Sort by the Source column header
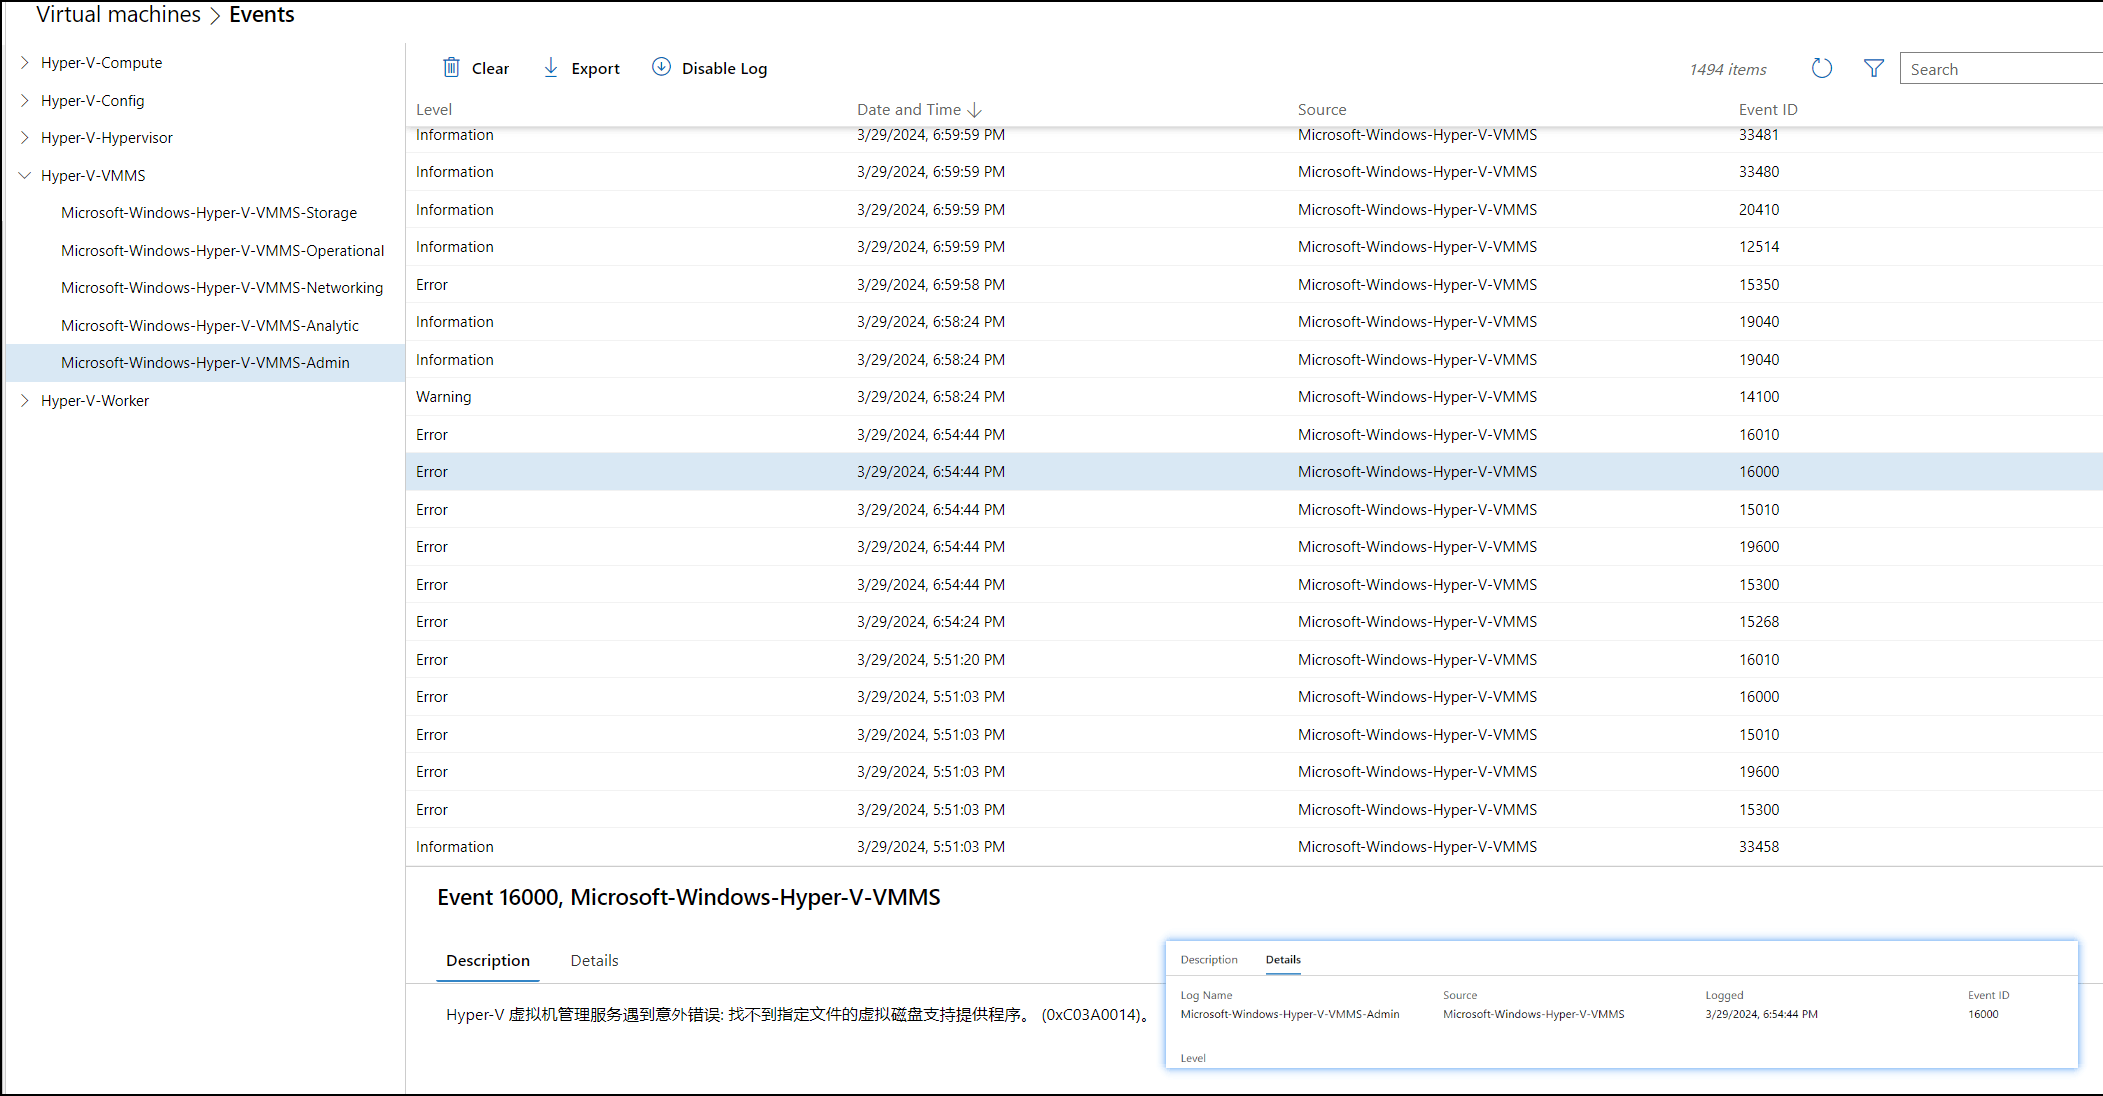The width and height of the screenshot is (2103, 1096). click(x=1322, y=110)
